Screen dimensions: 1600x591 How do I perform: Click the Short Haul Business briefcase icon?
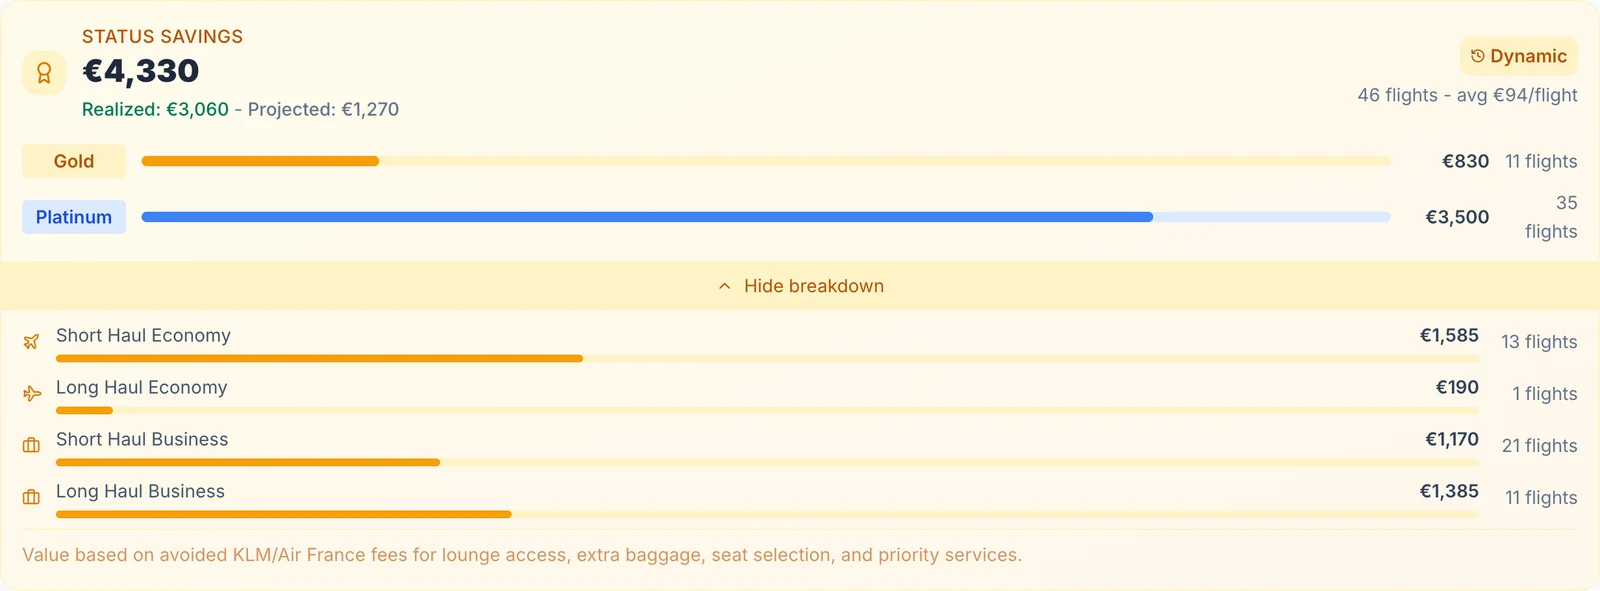[32, 446]
